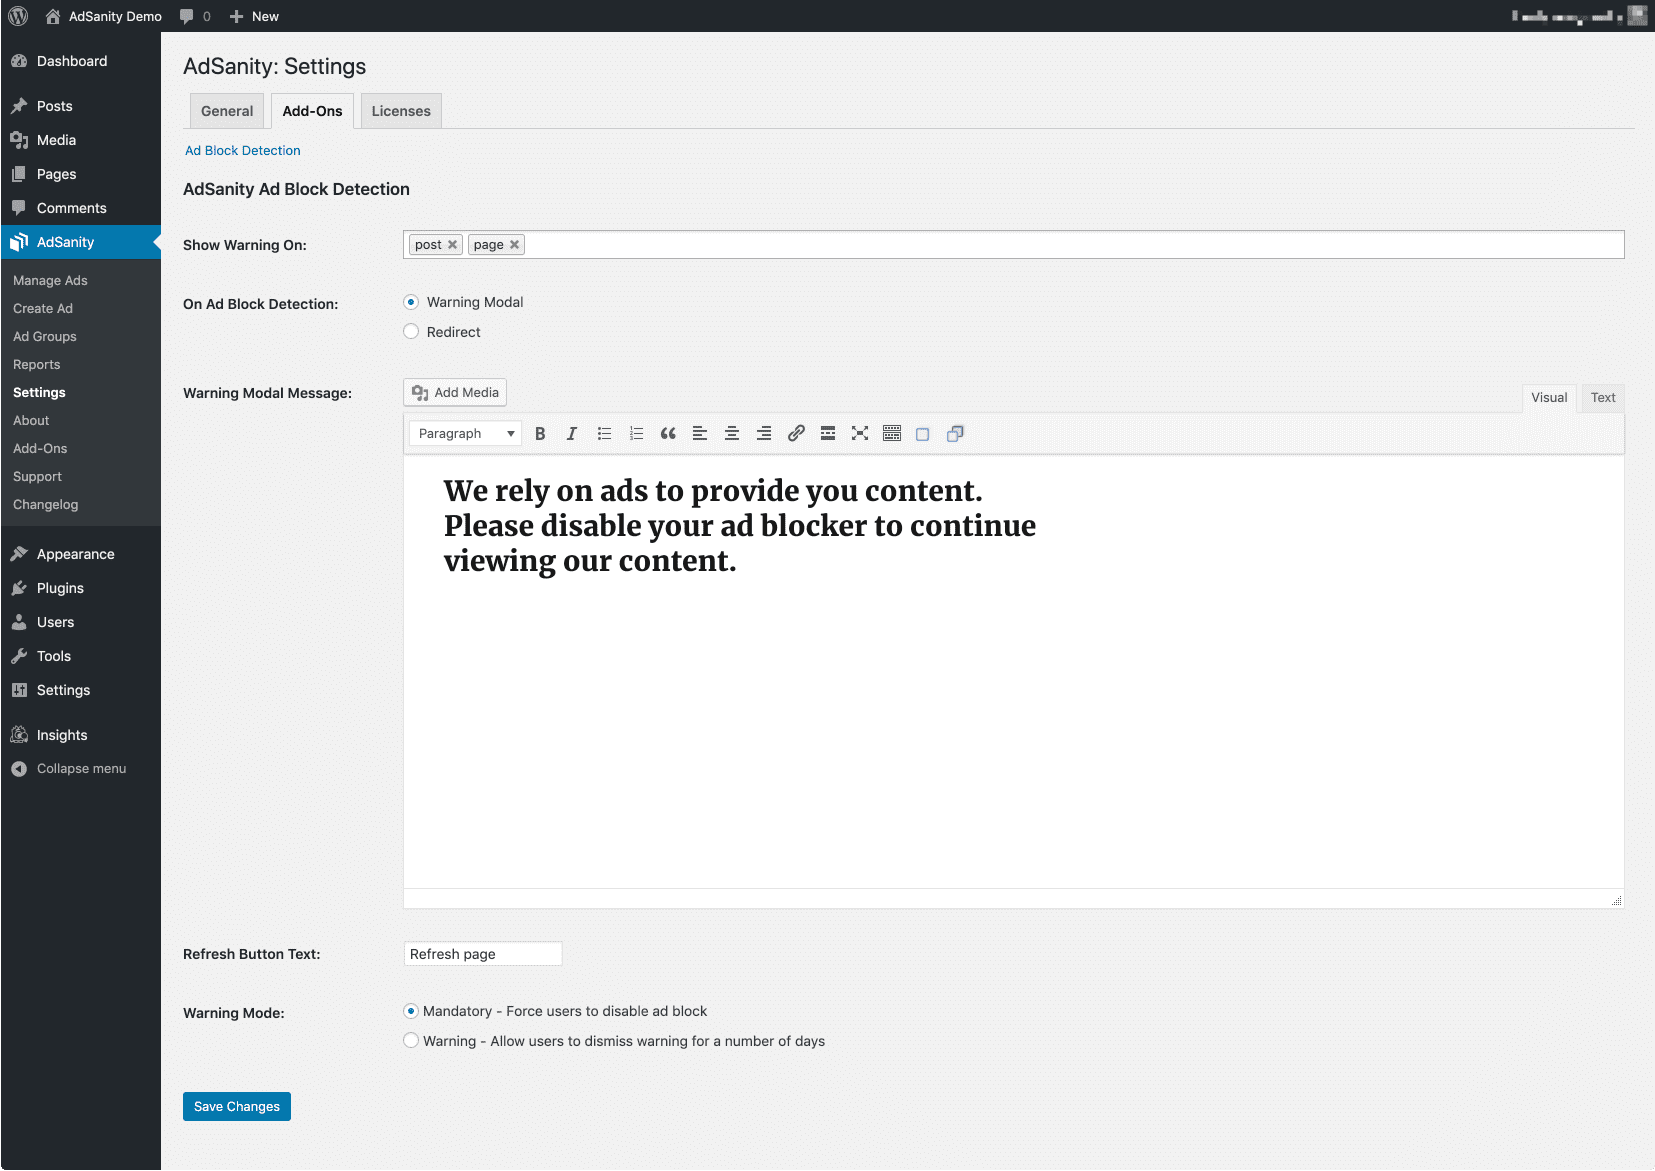The width and height of the screenshot is (1655, 1171).
Task: Click the Add Media button
Action: click(x=455, y=392)
